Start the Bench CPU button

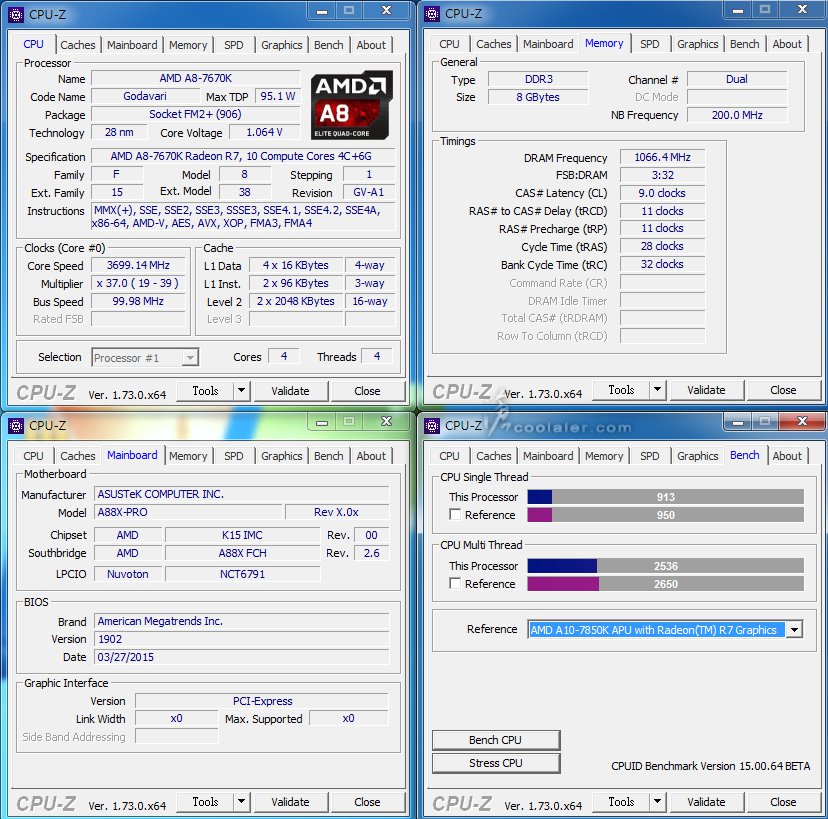[495, 740]
